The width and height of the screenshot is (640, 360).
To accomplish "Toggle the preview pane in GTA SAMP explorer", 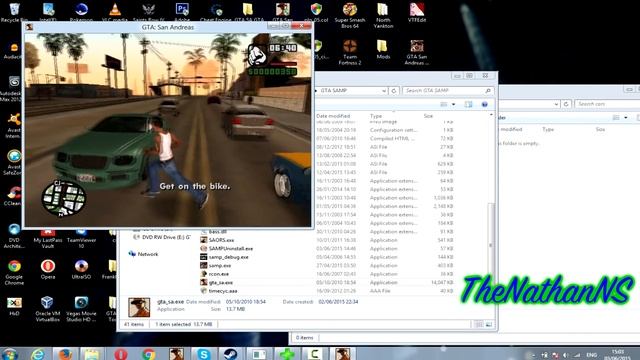I will pos(468,104).
